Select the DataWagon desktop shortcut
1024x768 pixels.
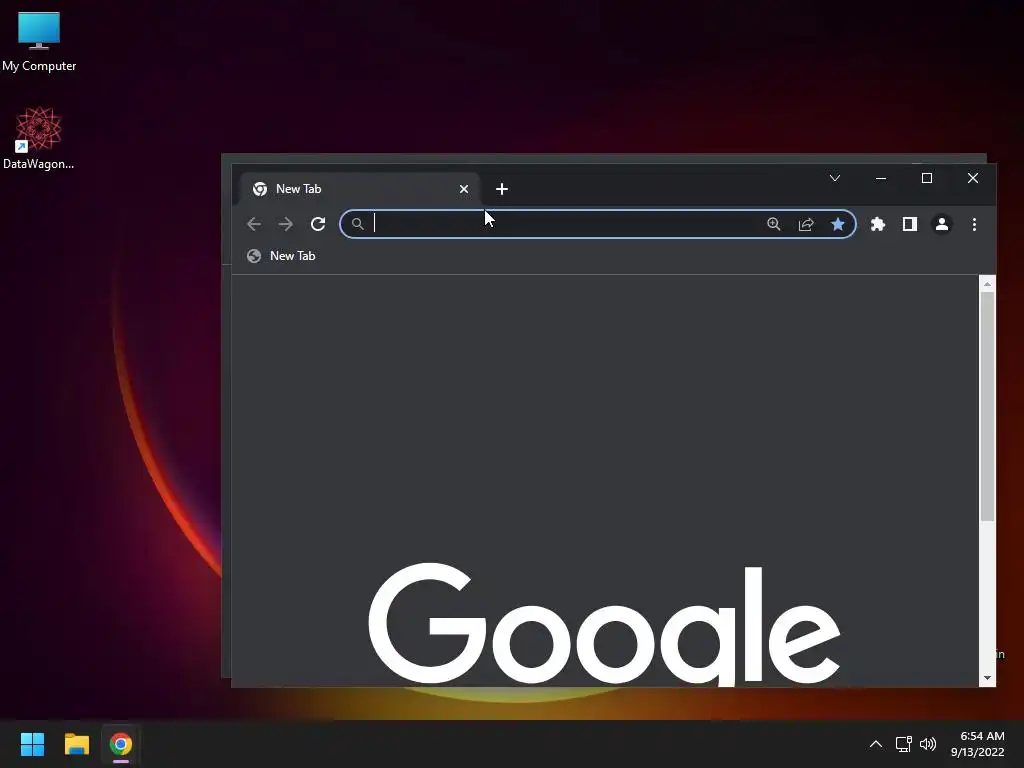click(x=39, y=138)
